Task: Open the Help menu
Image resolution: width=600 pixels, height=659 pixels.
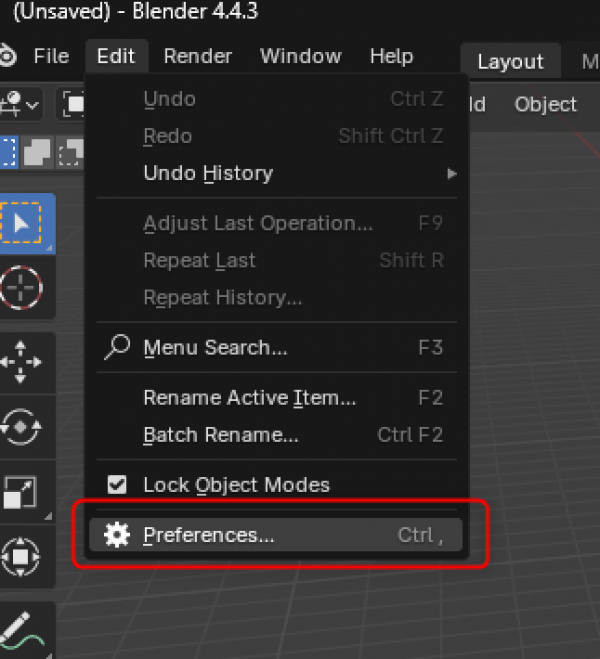Action: [391, 56]
